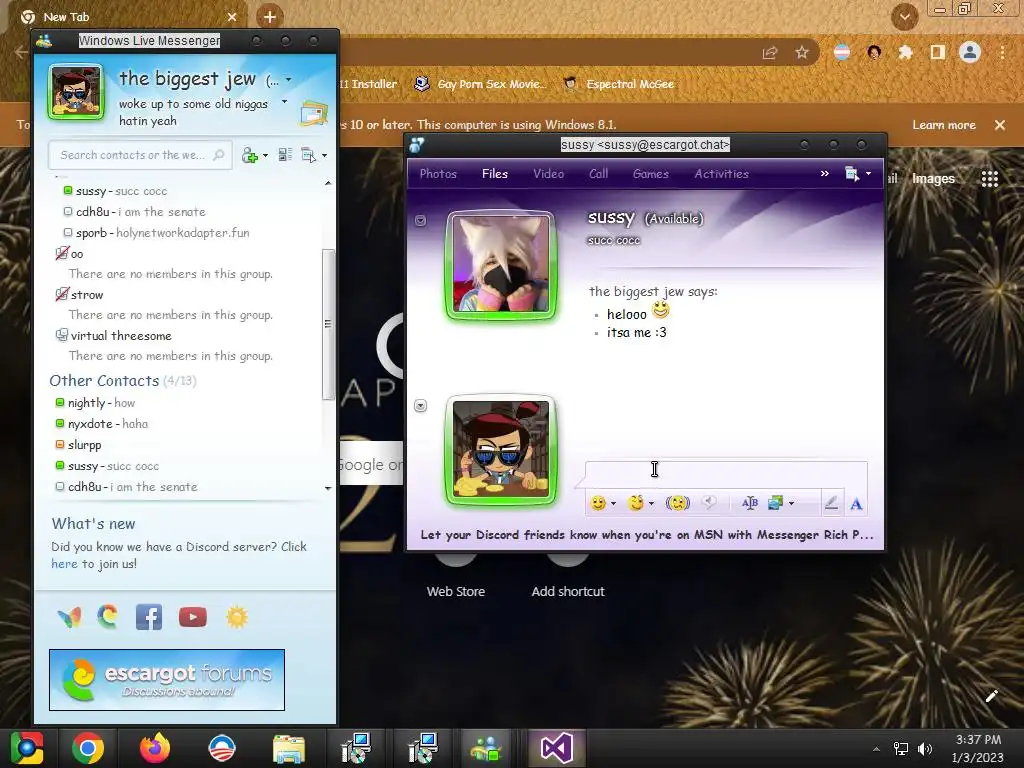Open the Files tab in chat window
This screenshot has height=768, width=1024.
pos(495,174)
